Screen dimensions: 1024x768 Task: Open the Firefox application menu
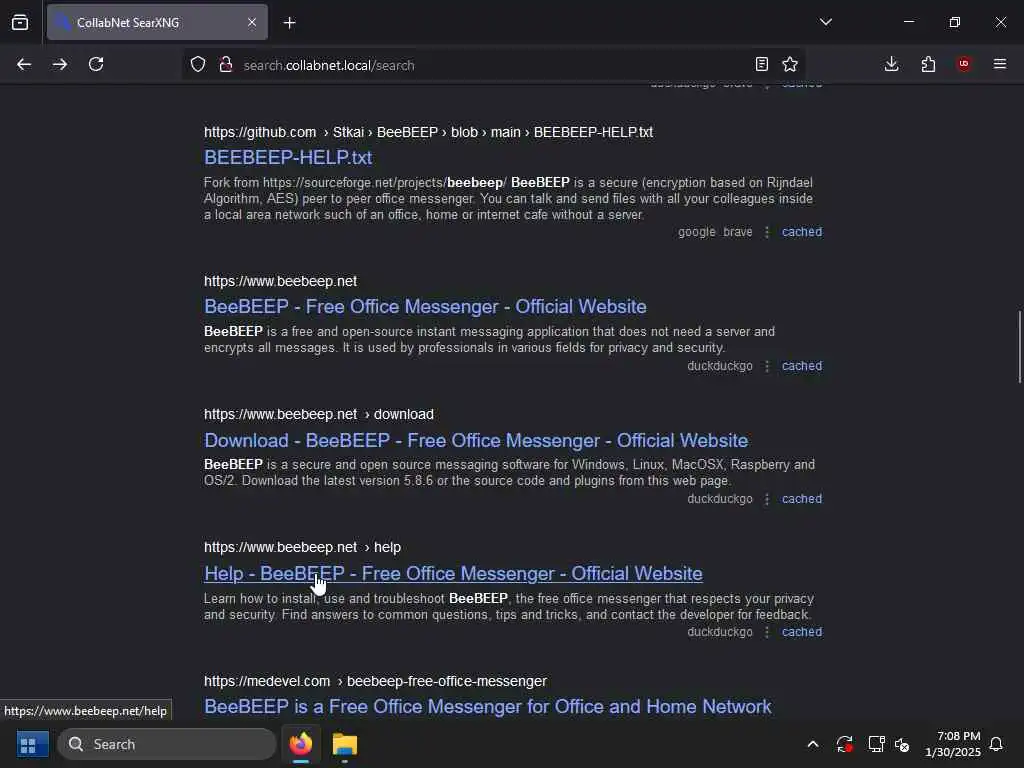point(1000,64)
